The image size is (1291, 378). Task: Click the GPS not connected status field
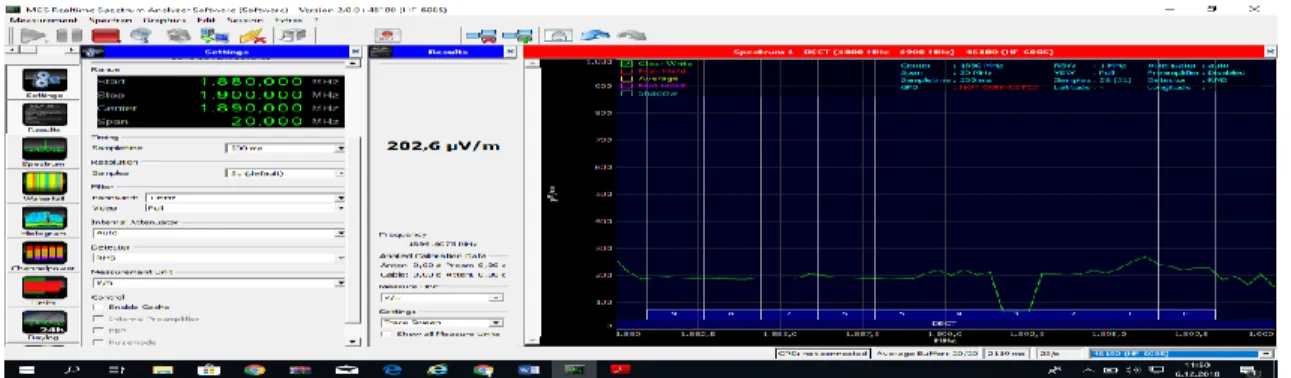(822, 353)
